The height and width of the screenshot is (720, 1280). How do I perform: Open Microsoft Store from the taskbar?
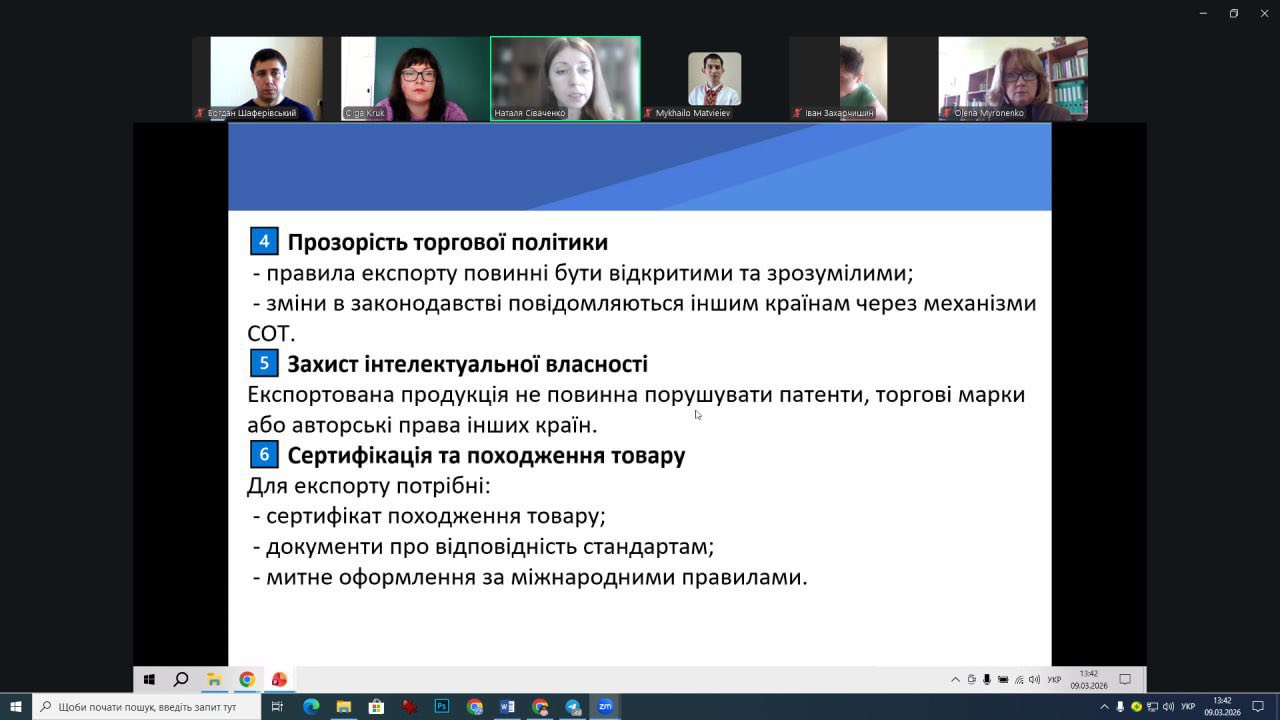pos(376,707)
